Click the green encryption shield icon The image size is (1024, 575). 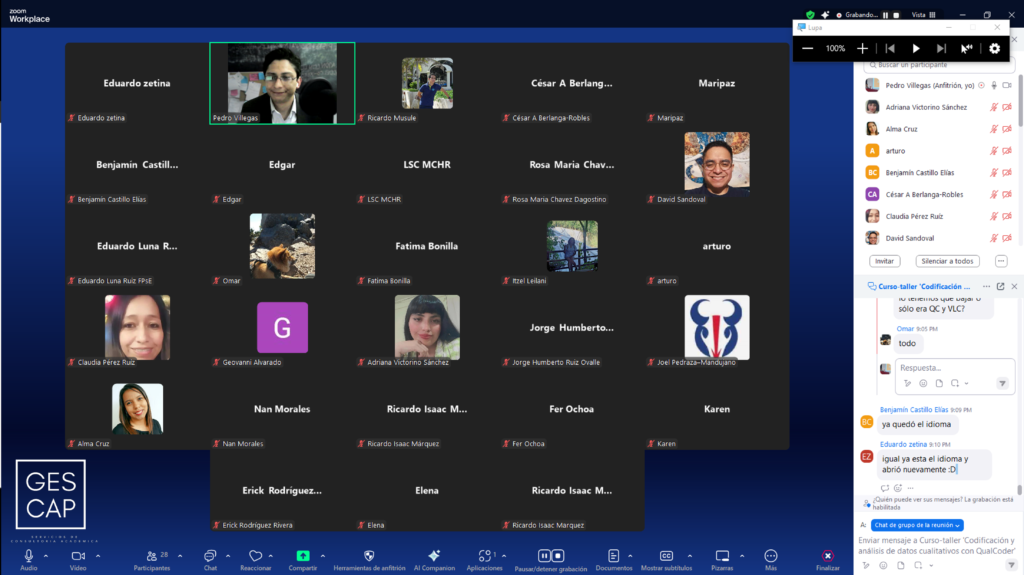(810, 14)
